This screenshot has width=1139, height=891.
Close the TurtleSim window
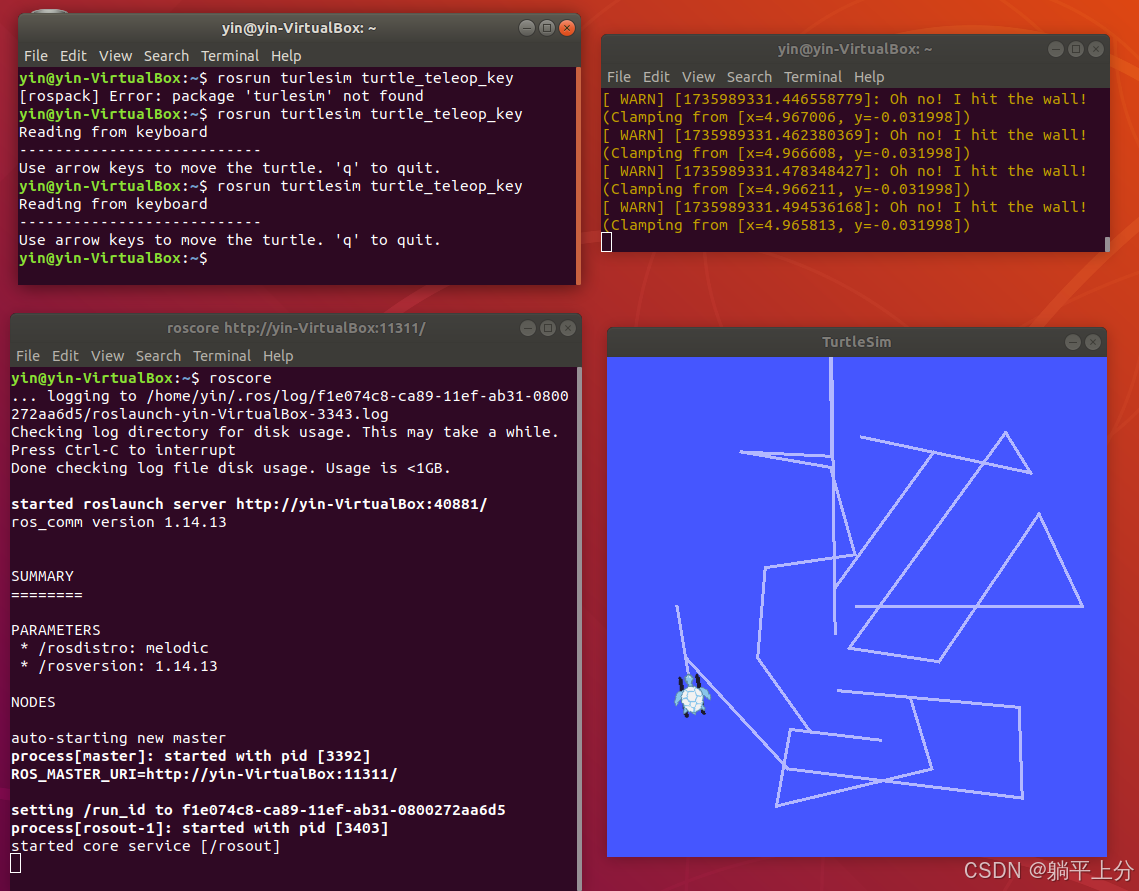(1093, 342)
